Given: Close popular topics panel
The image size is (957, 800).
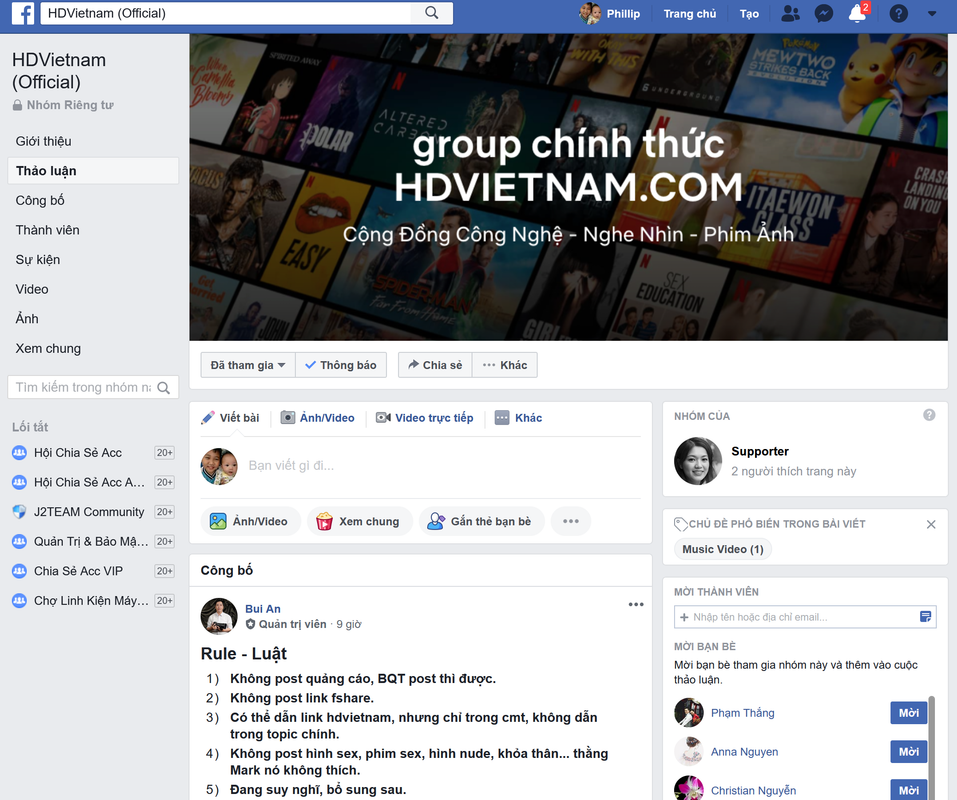Looking at the screenshot, I should coord(931,524).
